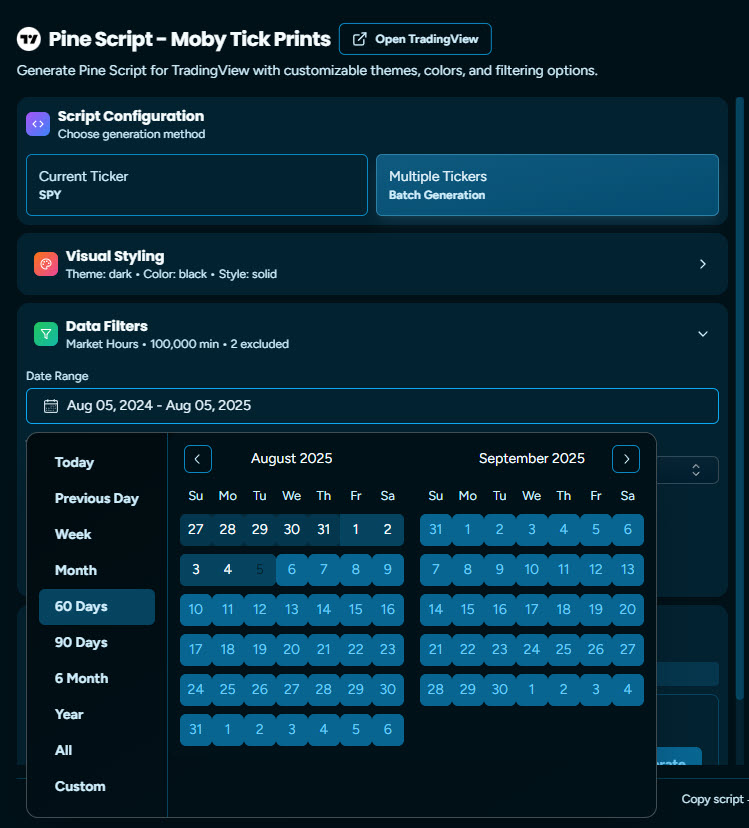The image size is (749, 828).
Task: Select August 6 in the calendar
Action: [292, 569]
